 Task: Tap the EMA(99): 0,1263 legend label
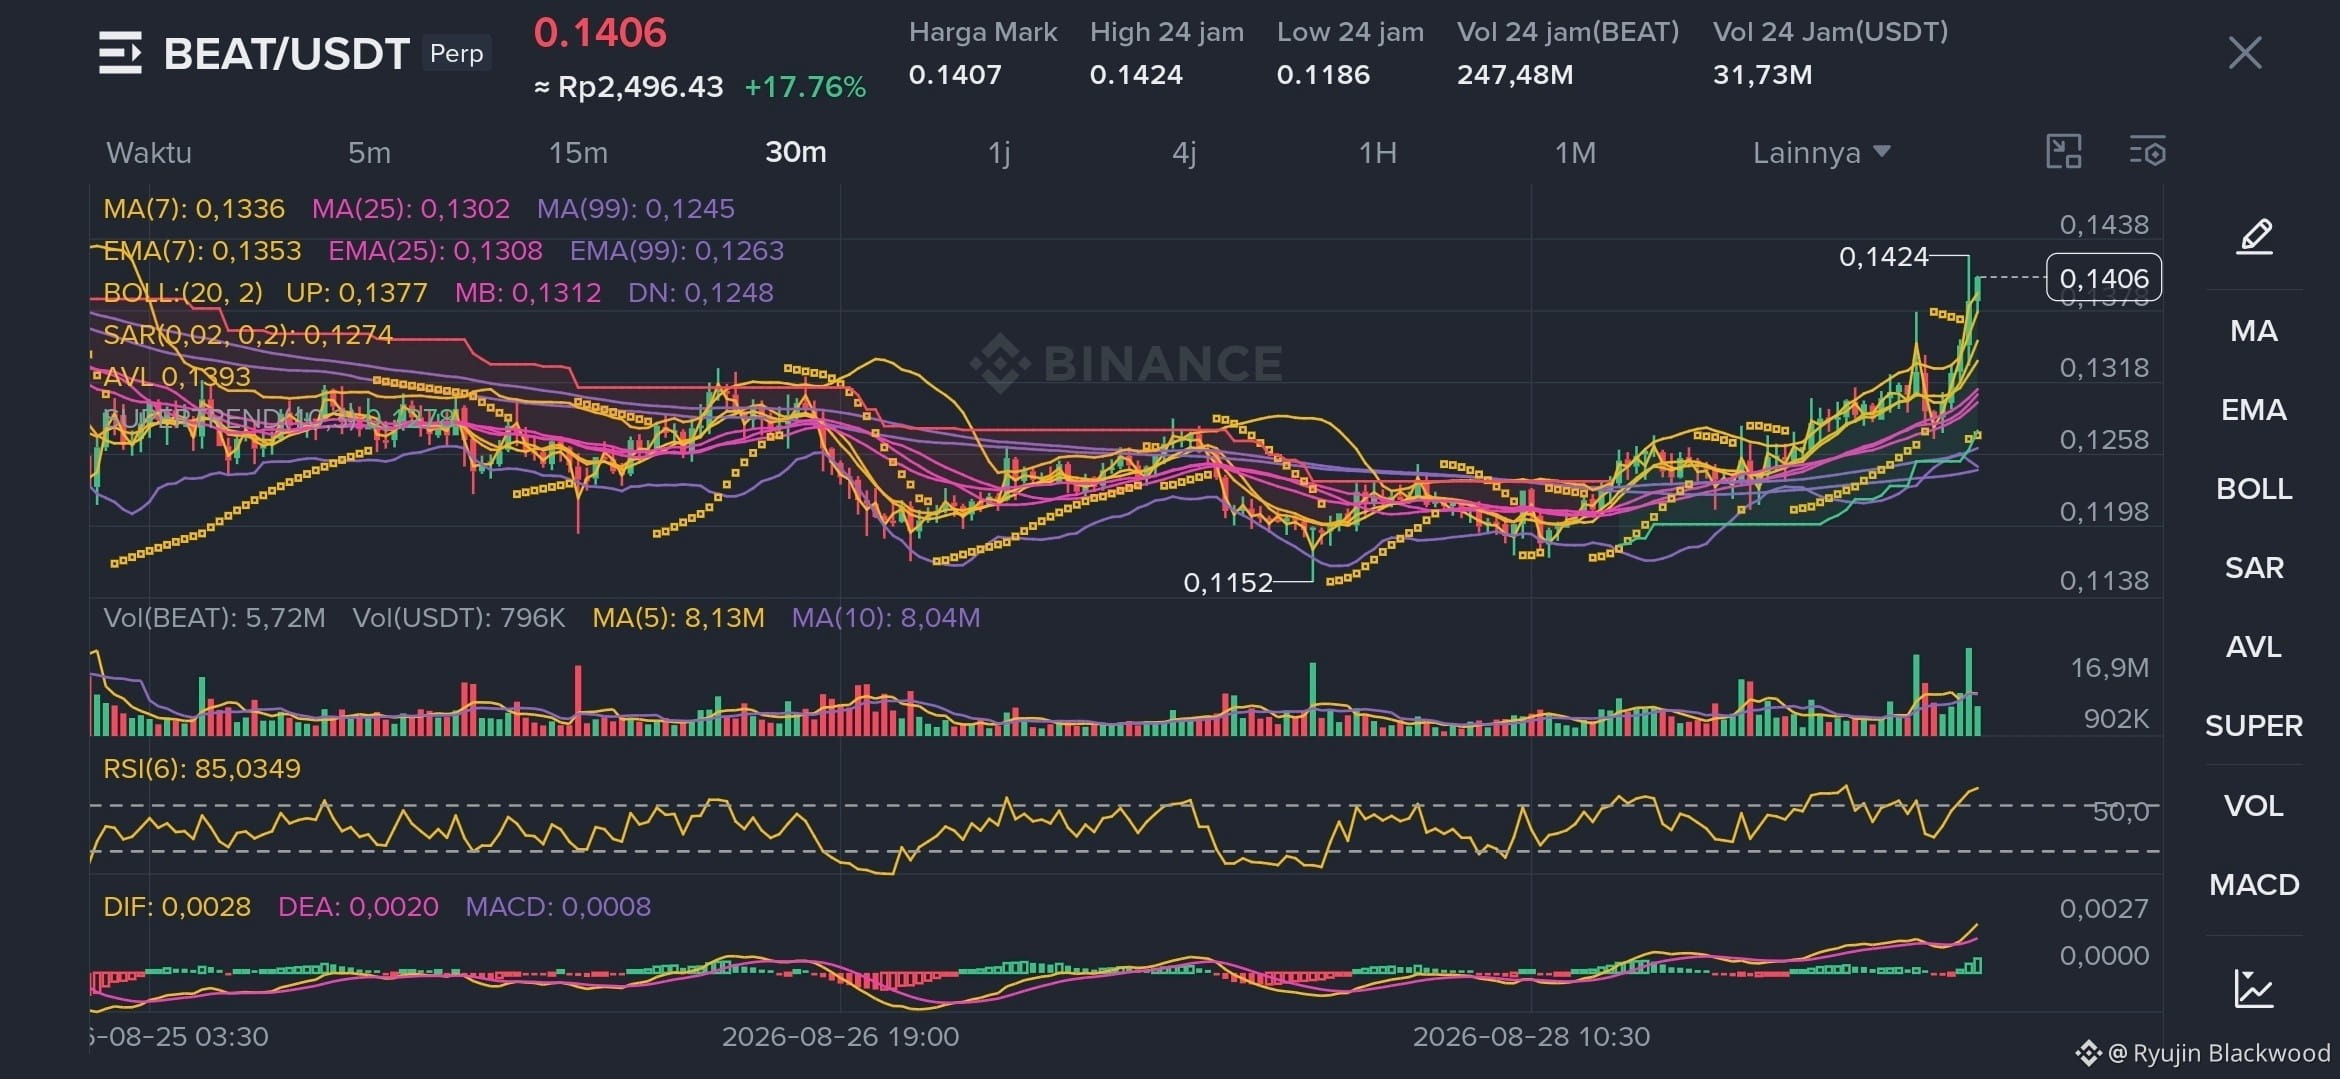[677, 251]
